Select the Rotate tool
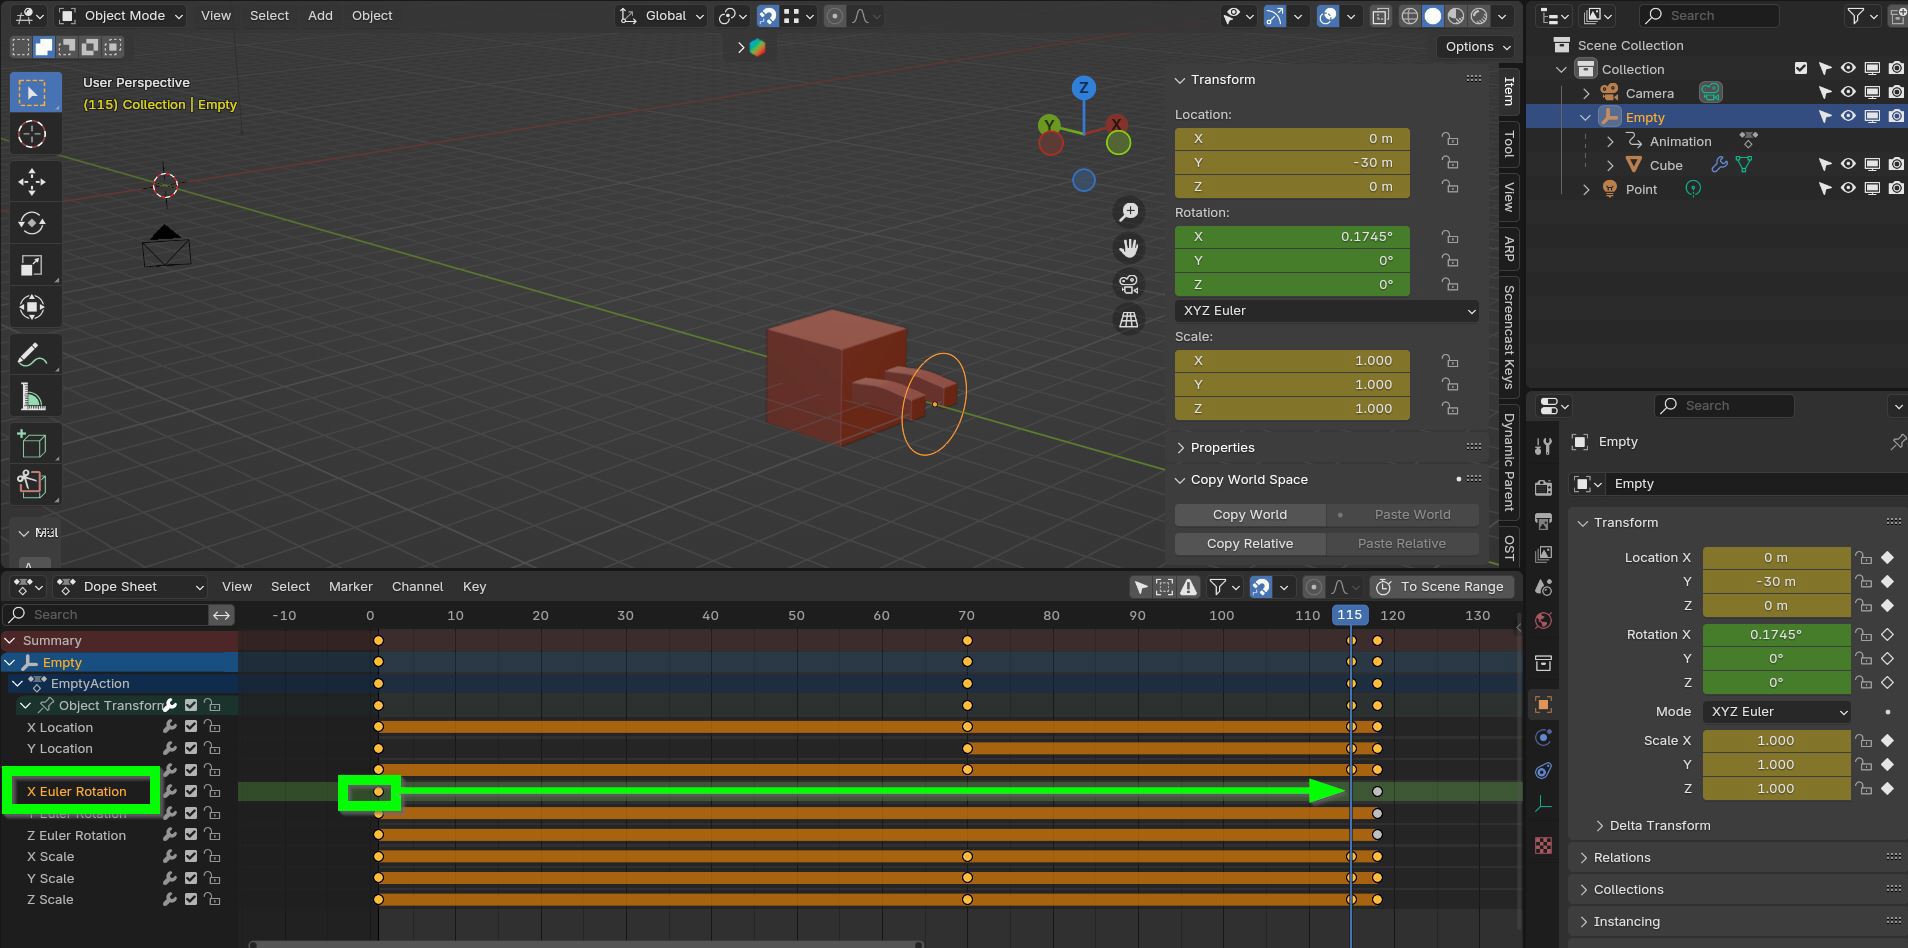This screenshot has width=1908, height=948. tap(32, 223)
